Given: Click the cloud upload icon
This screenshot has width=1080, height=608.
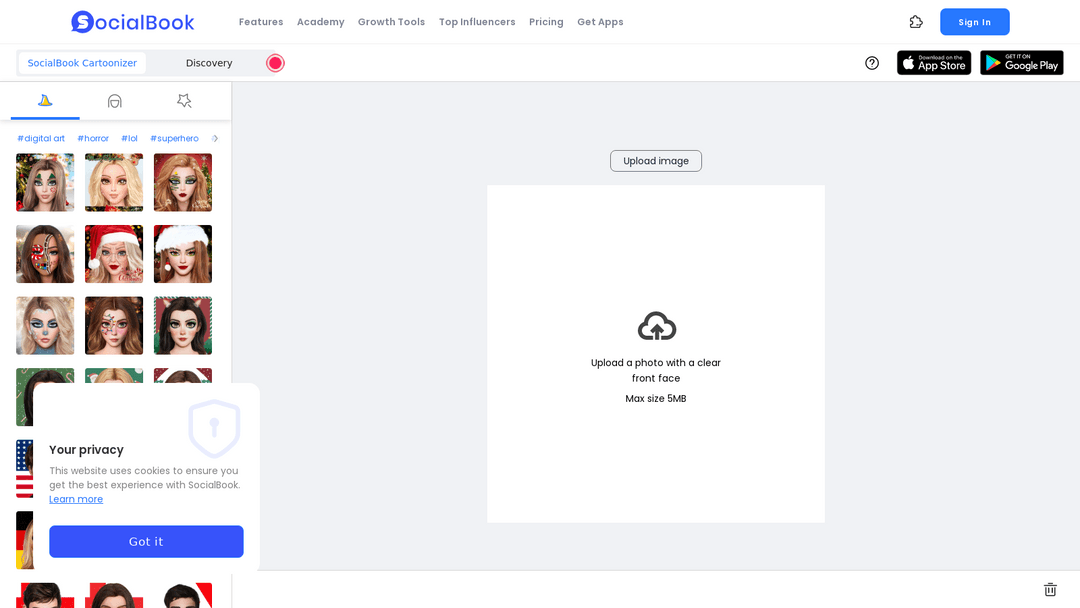Looking at the screenshot, I should tap(656, 326).
